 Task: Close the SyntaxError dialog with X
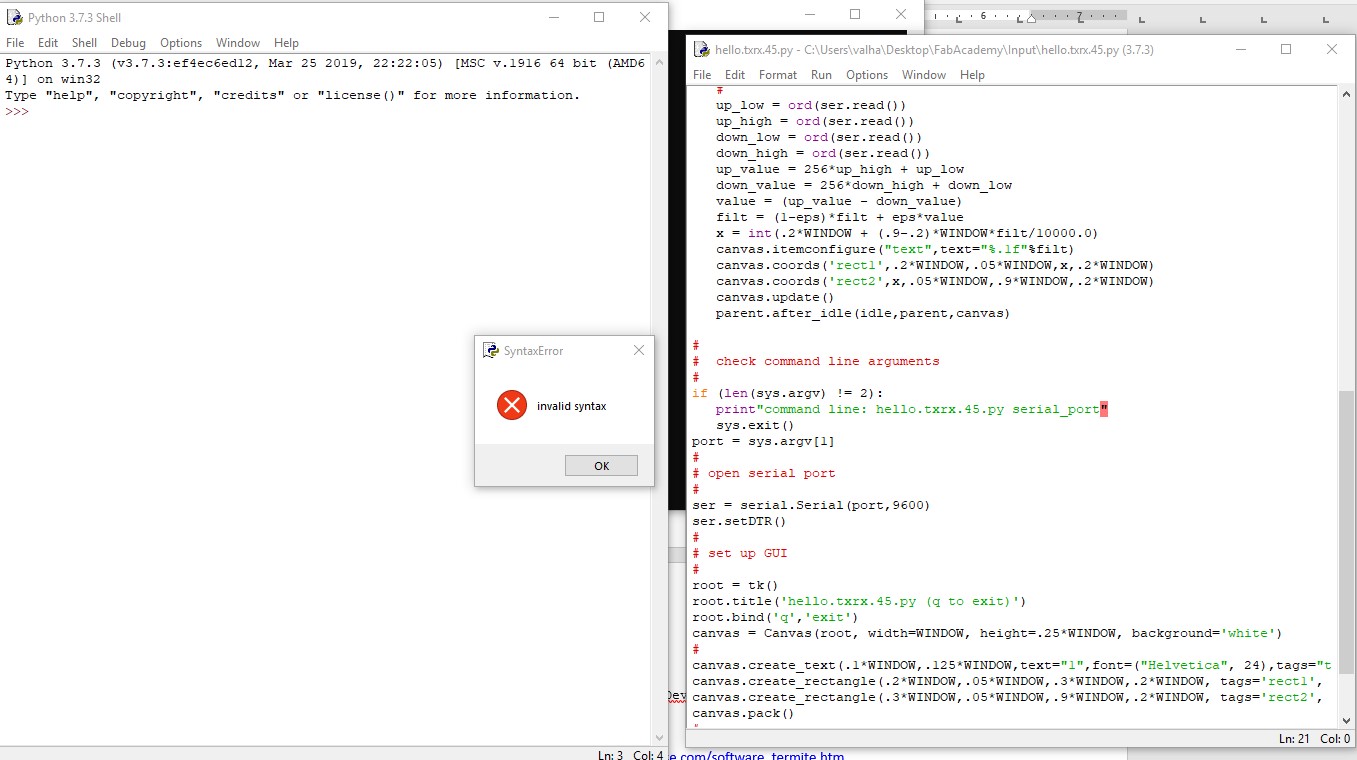[x=639, y=350]
